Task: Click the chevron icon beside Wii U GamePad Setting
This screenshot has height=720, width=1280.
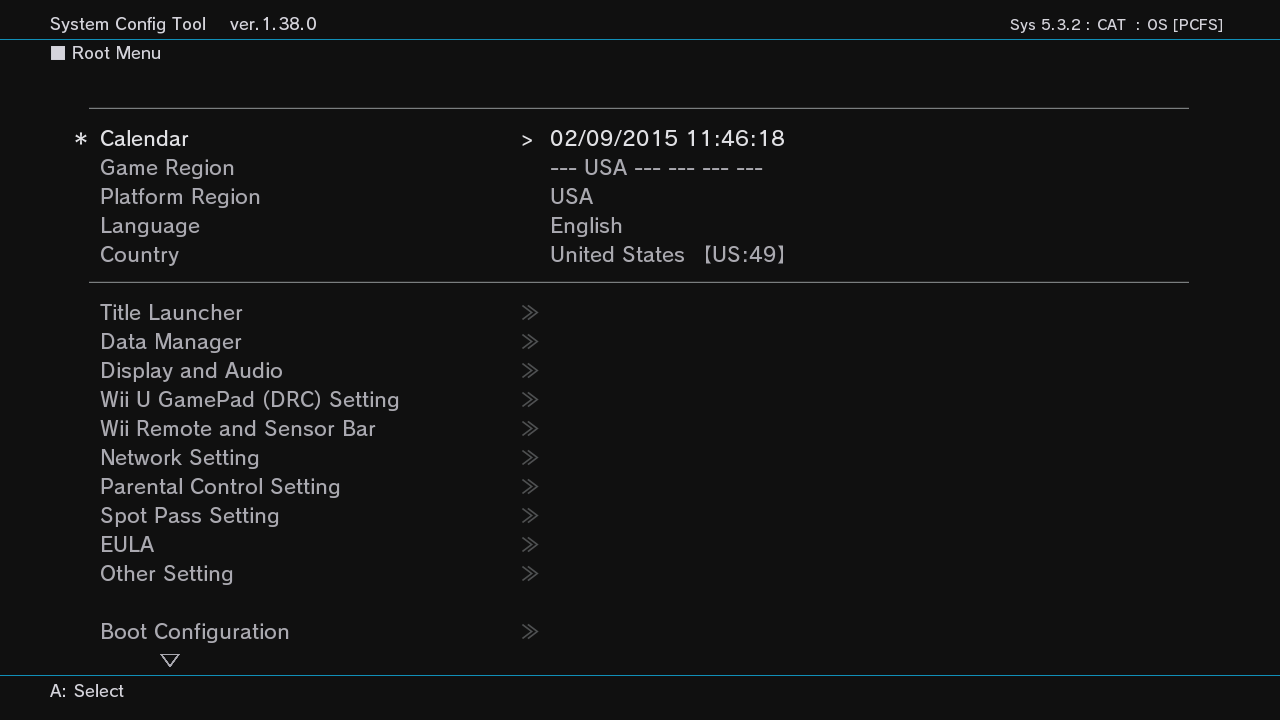Action: pos(530,400)
